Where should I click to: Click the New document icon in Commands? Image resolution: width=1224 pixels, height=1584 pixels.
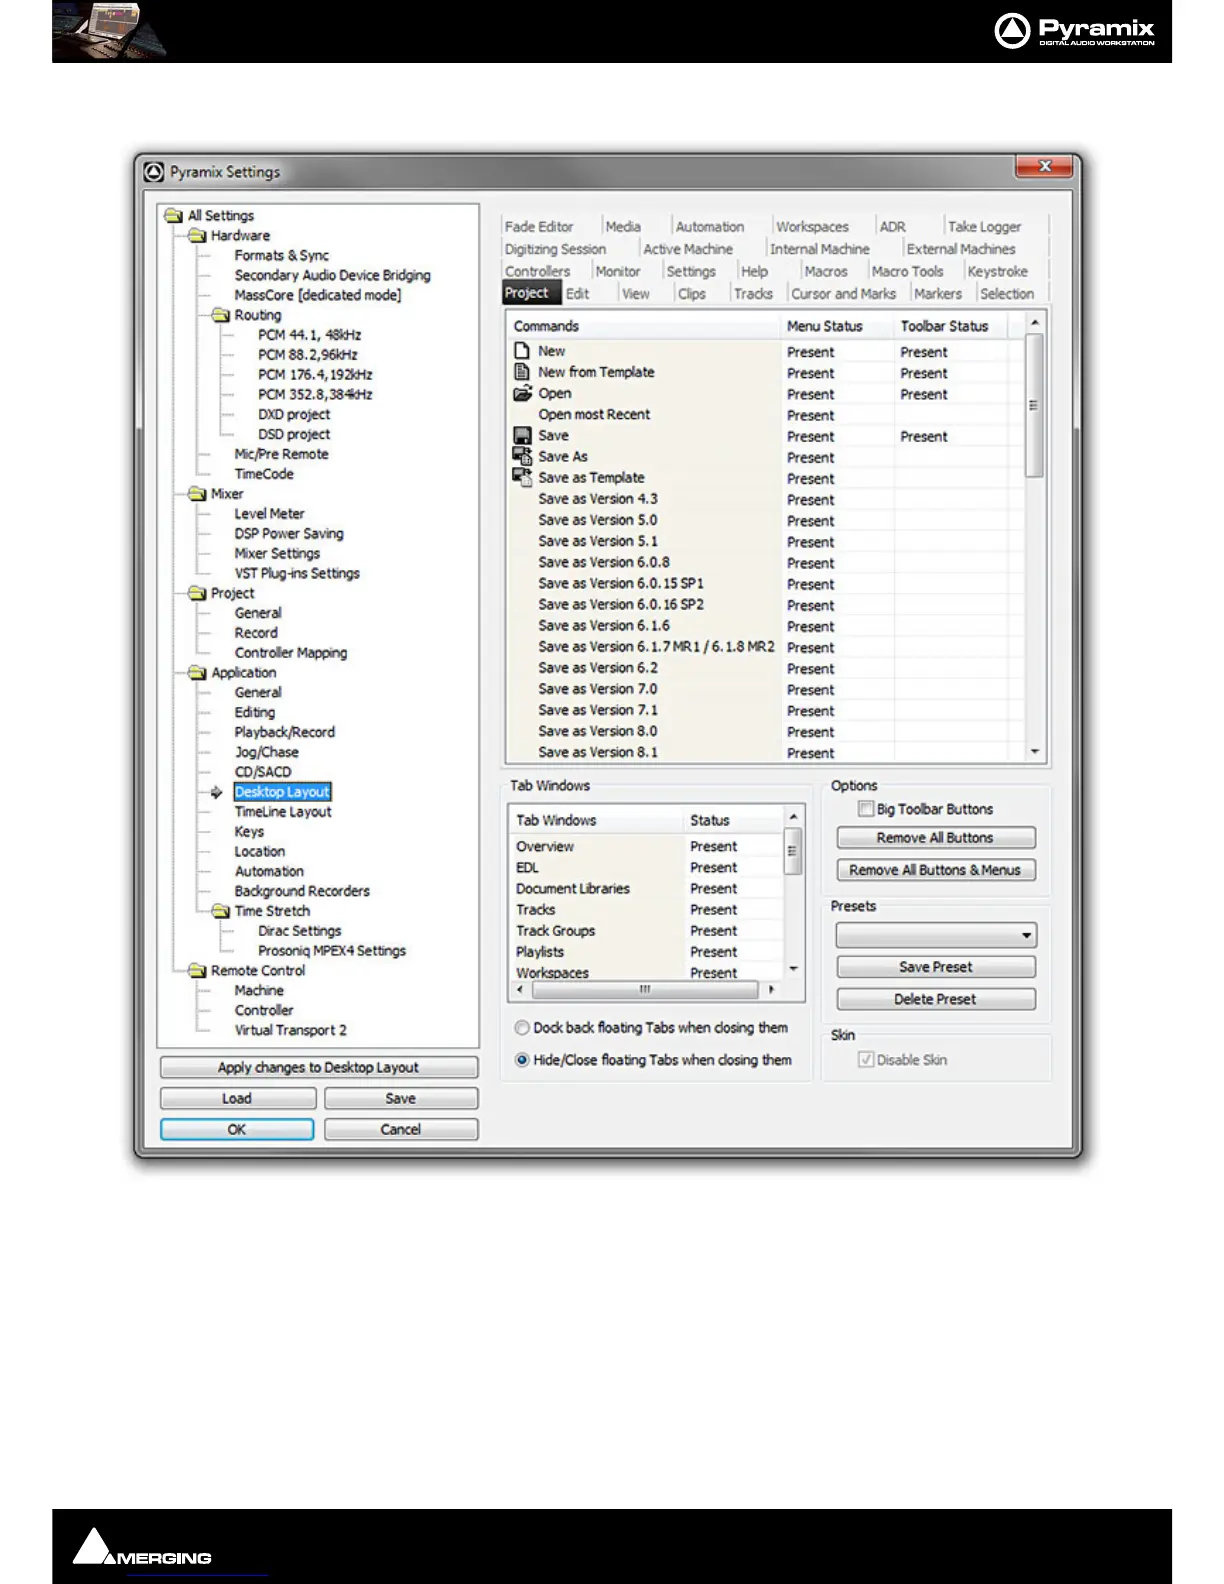coord(521,351)
